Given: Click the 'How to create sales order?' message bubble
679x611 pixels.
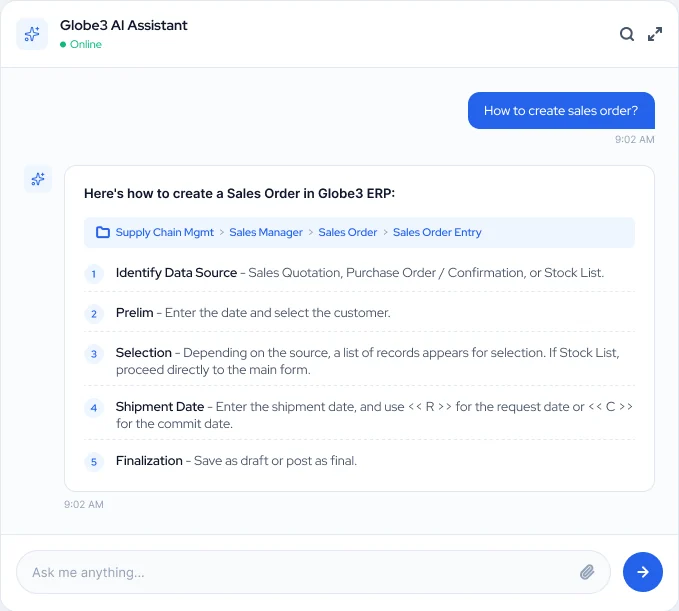Looking at the screenshot, I should (561, 110).
